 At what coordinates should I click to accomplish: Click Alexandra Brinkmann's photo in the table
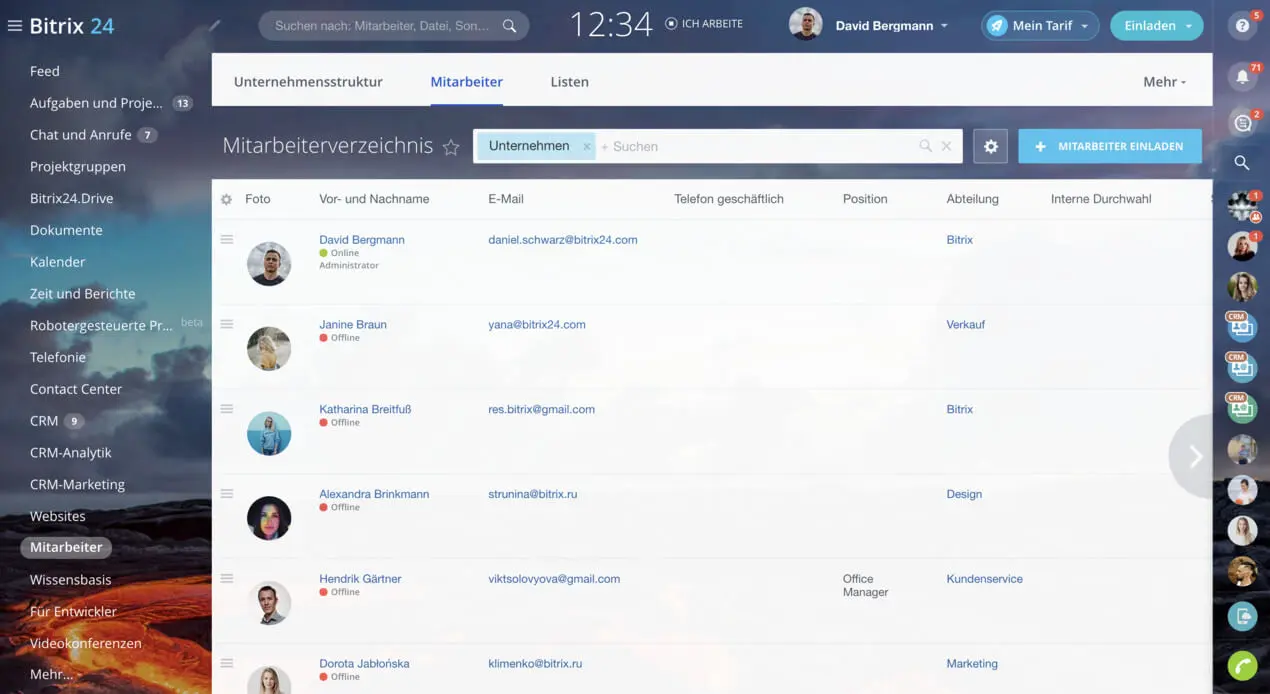pos(269,518)
